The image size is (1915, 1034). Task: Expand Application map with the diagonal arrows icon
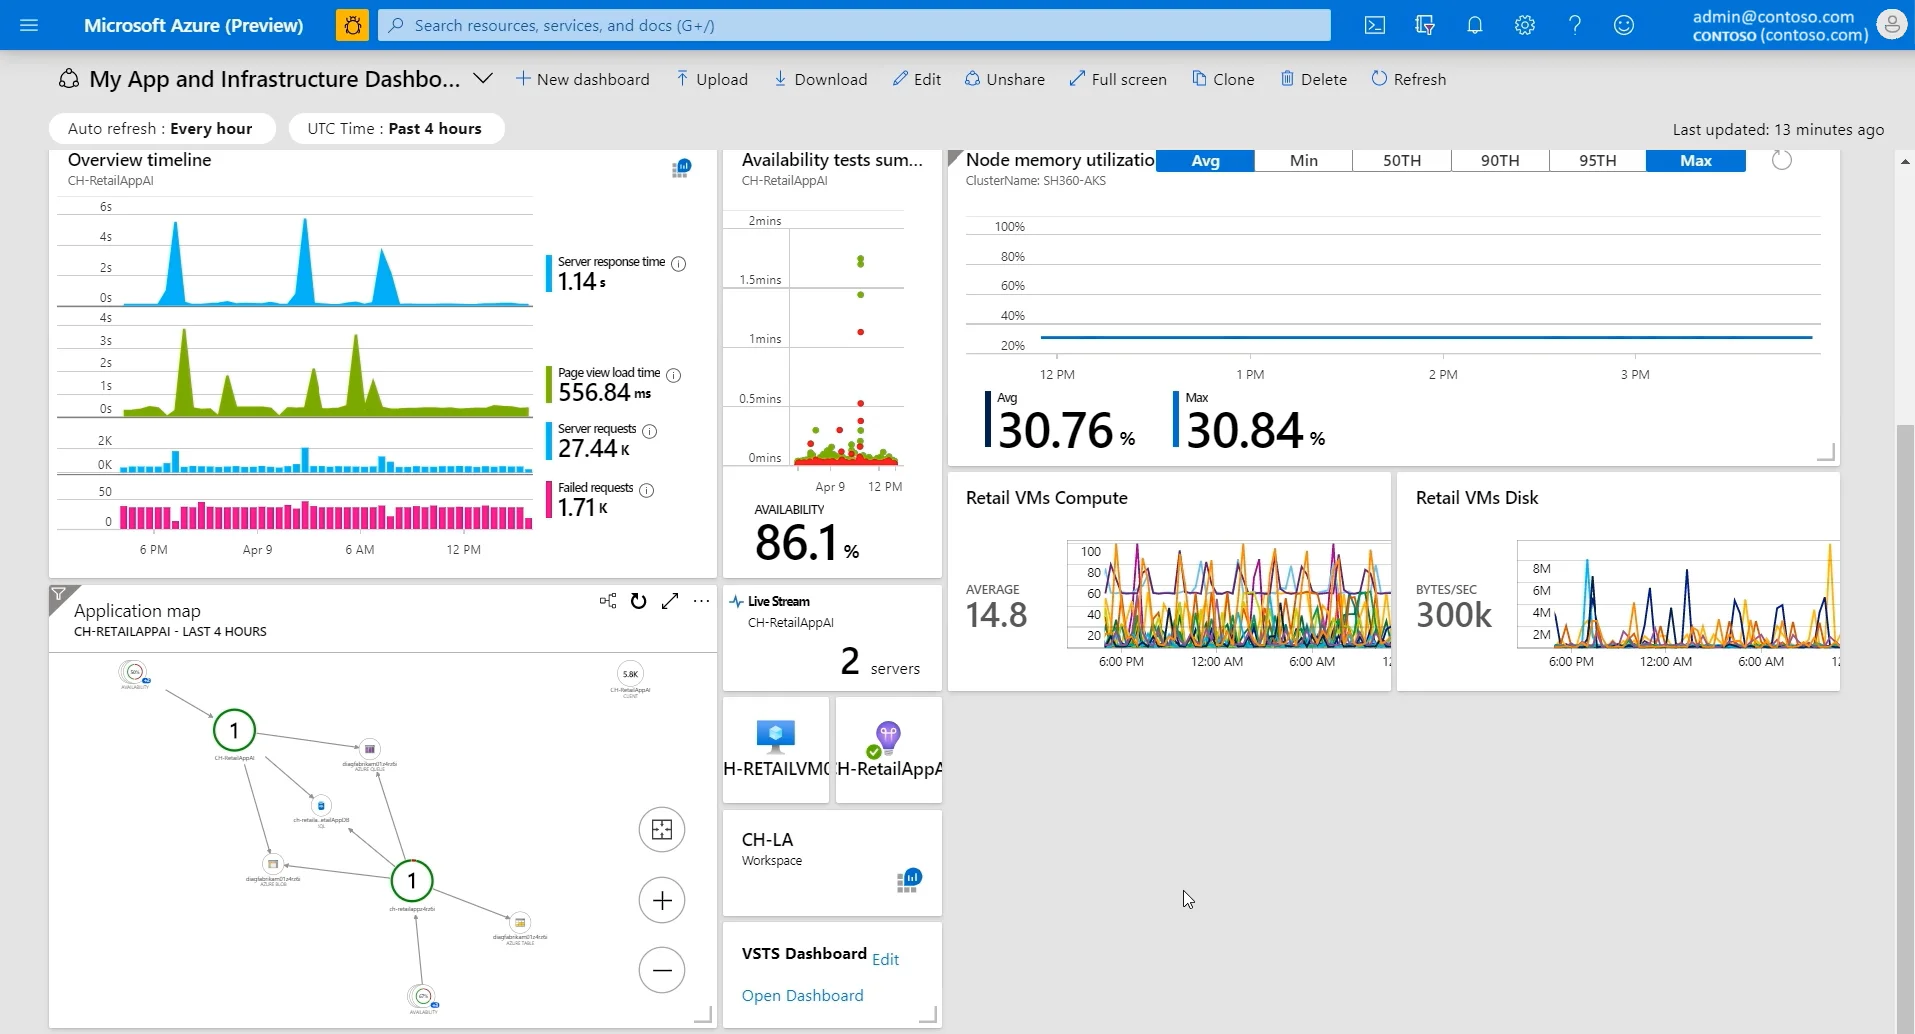coord(670,601)
